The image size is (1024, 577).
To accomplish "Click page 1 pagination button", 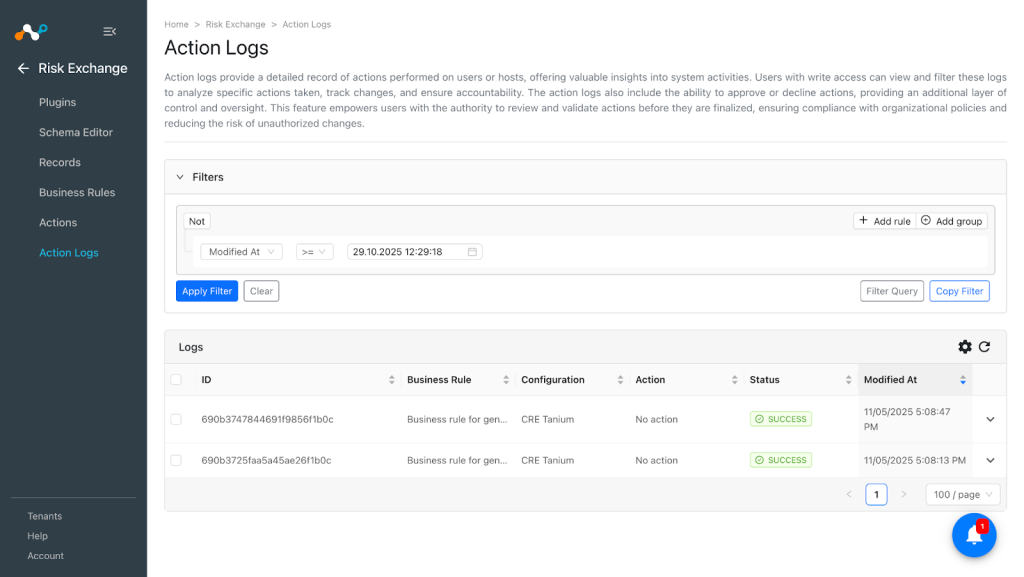I will pos(876,495).
